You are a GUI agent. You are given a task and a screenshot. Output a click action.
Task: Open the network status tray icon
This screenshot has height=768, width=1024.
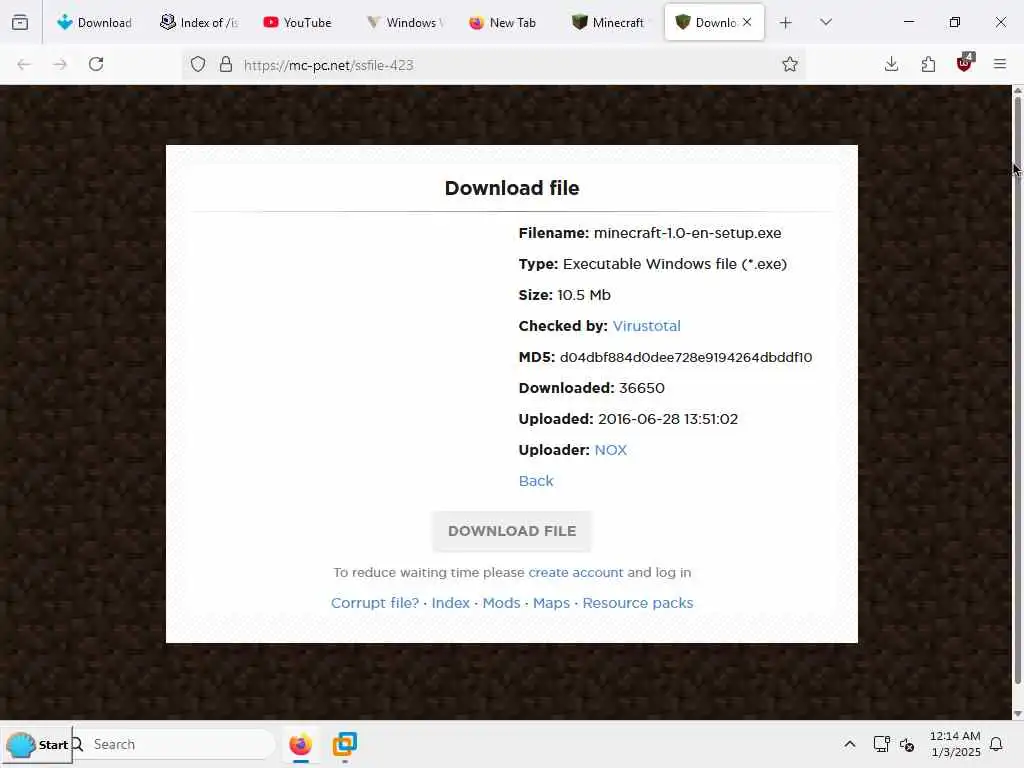pos(882,744)
